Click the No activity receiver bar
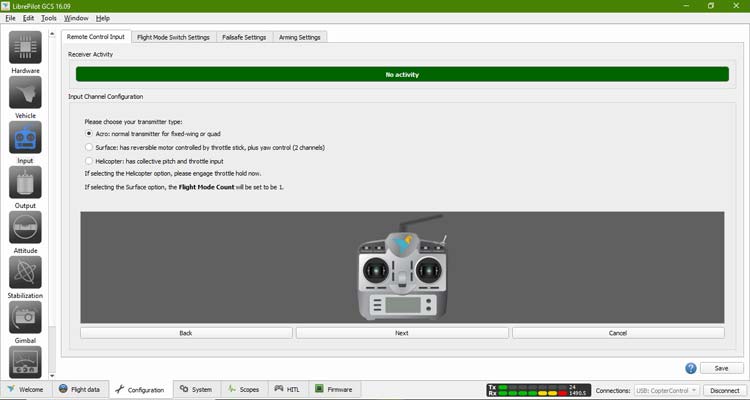 tap(402, 75)
